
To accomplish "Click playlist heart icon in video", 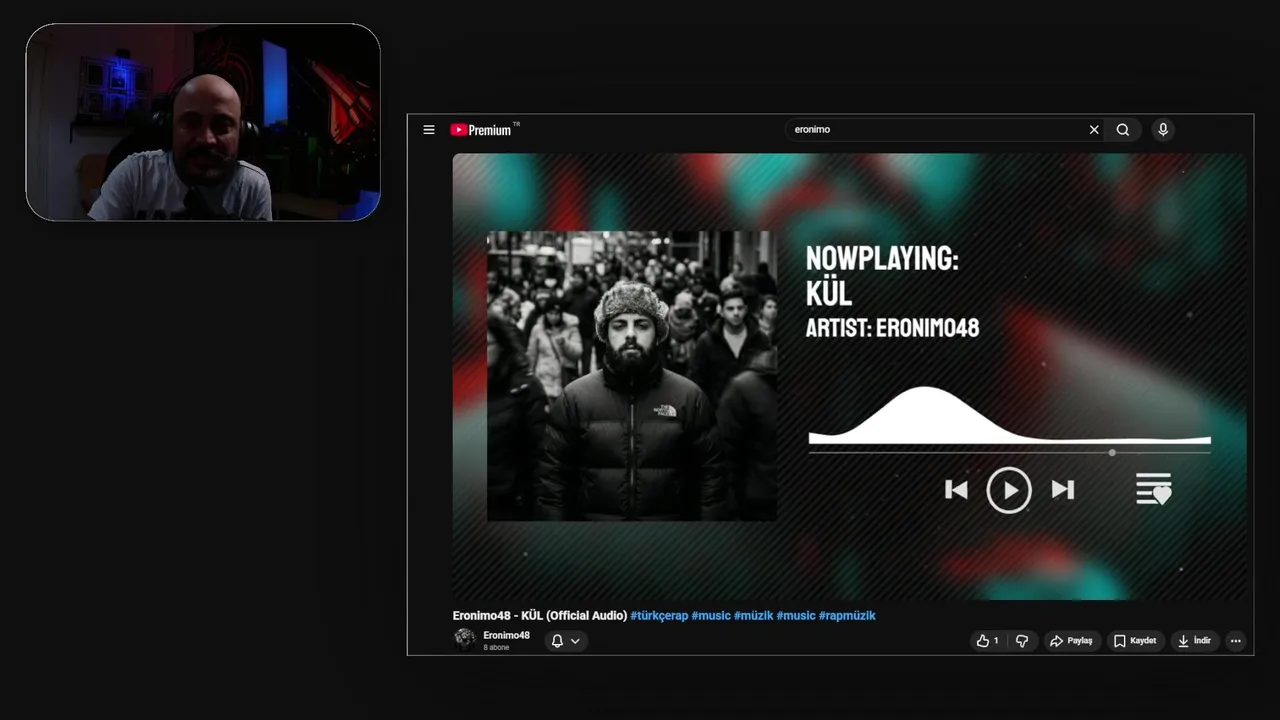I will coord(1154,489).
